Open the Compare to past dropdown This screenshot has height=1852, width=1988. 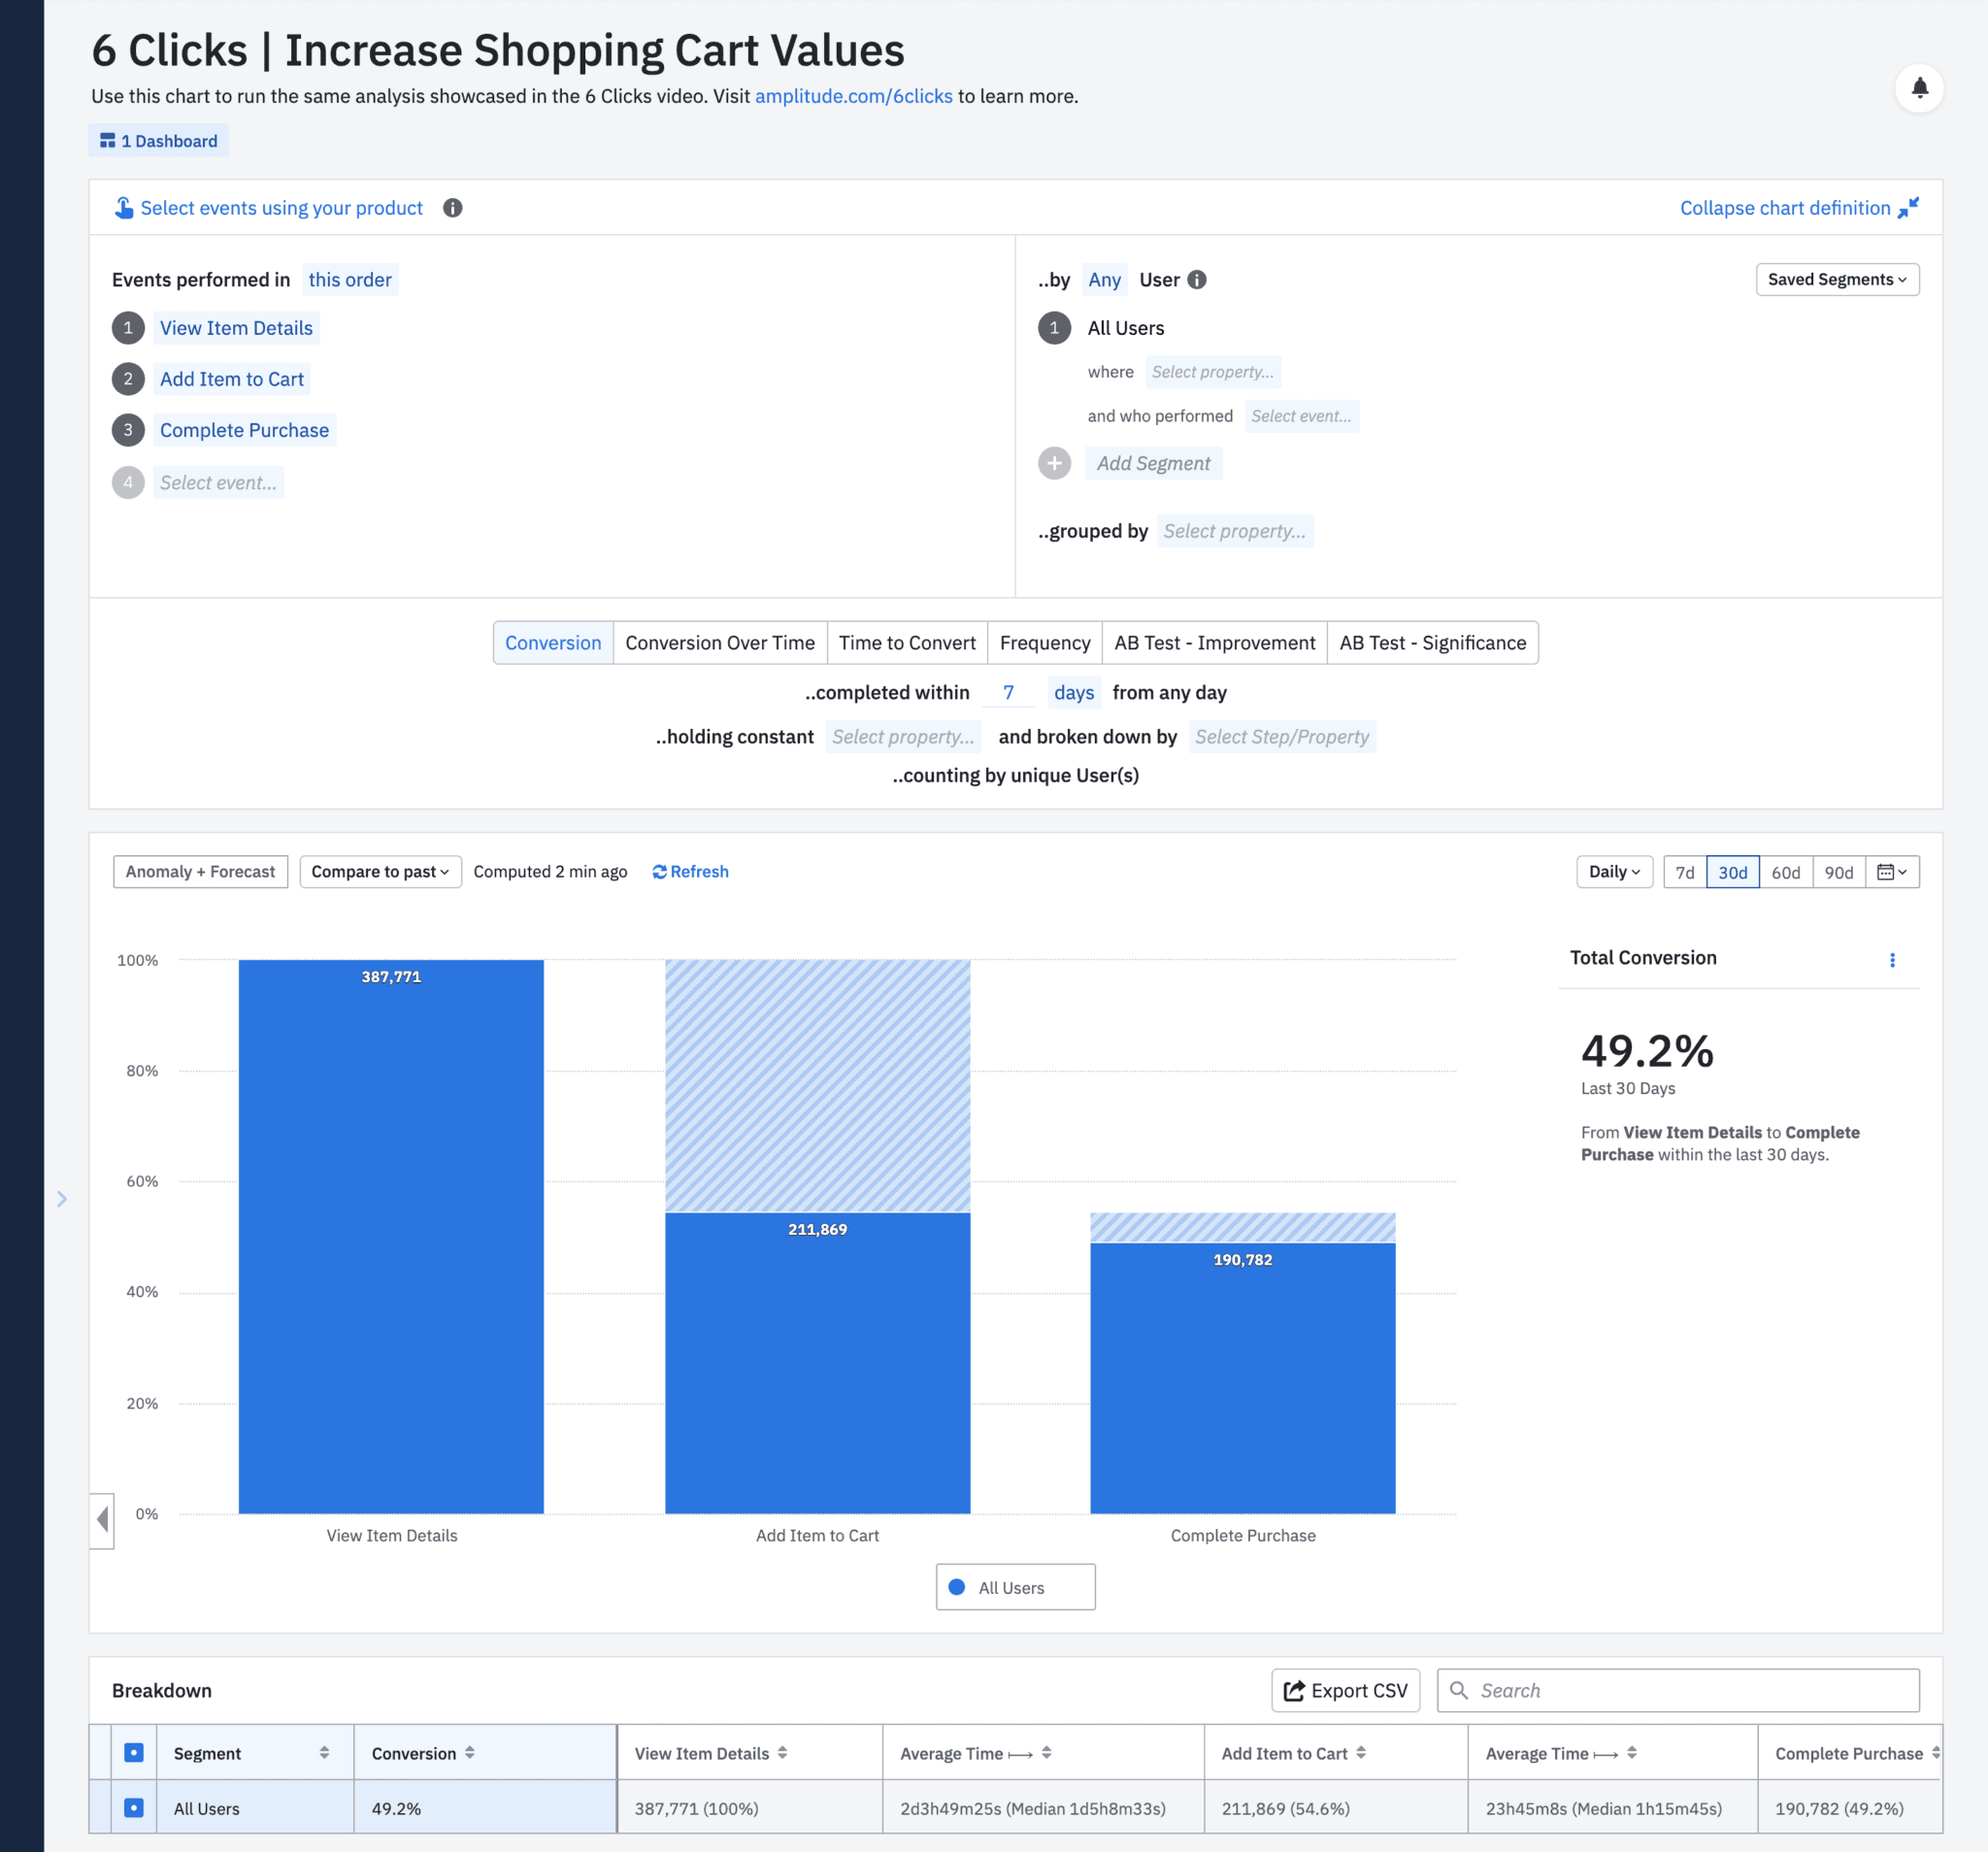pos(380,871)
